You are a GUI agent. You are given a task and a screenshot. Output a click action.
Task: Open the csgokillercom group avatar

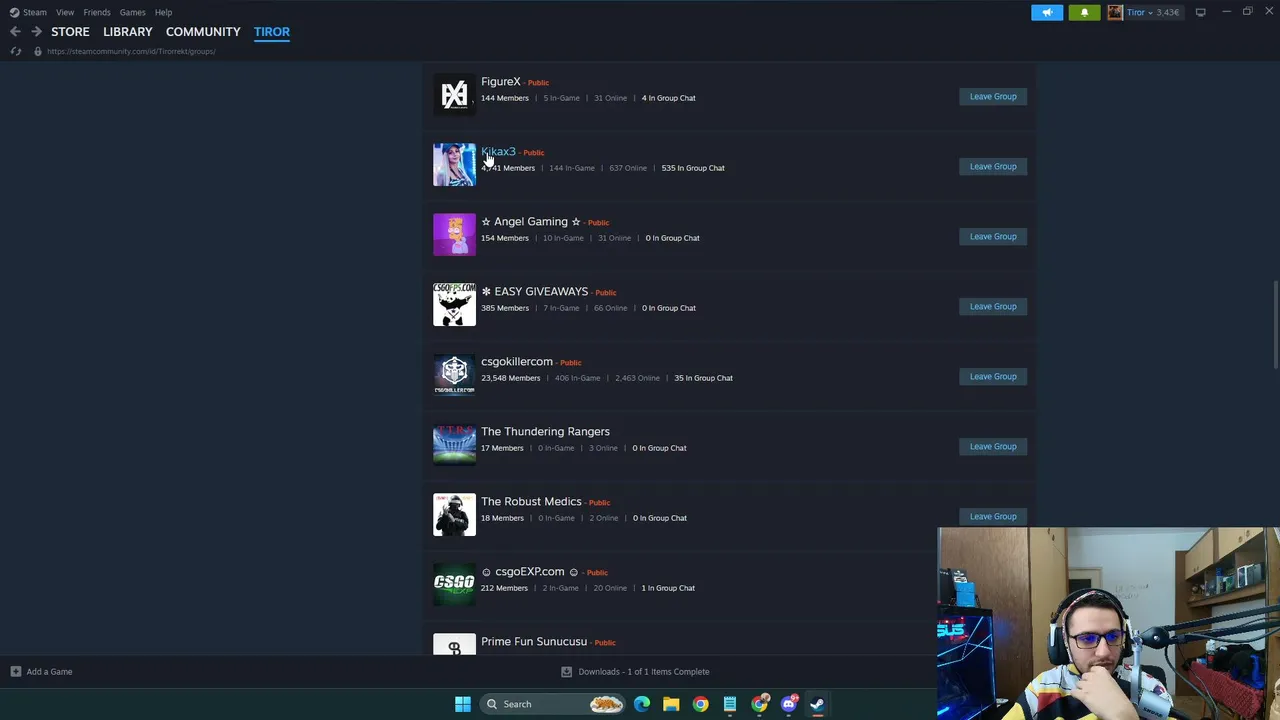pos(454,375)
